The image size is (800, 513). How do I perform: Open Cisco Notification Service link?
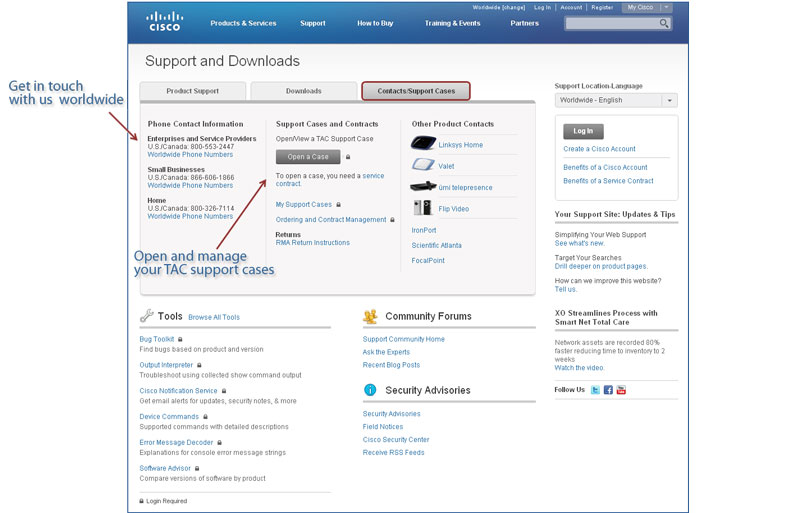(x=179, y=391)
